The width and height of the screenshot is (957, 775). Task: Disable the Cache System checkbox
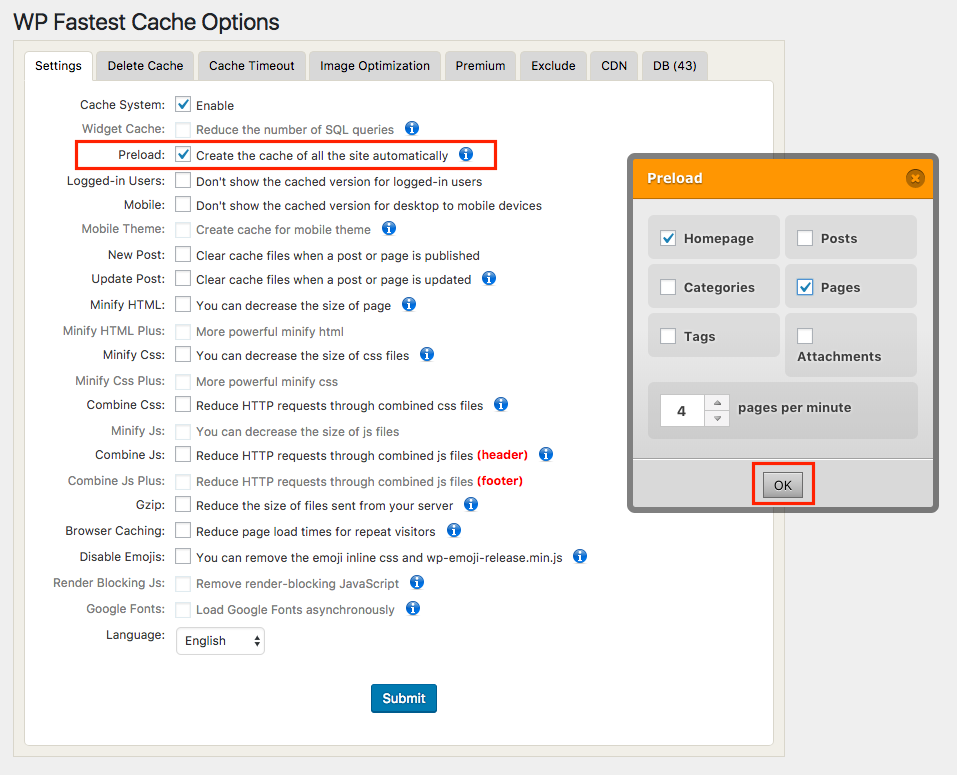tap(183, 104)
